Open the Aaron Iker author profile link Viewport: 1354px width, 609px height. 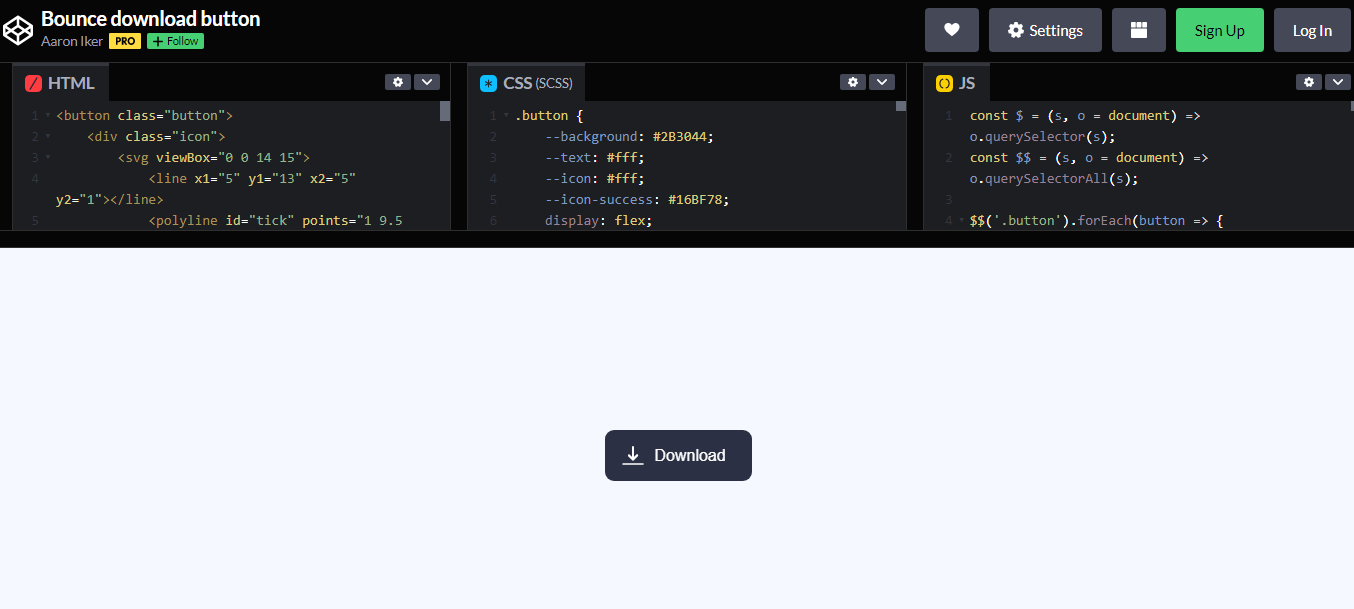72,41
